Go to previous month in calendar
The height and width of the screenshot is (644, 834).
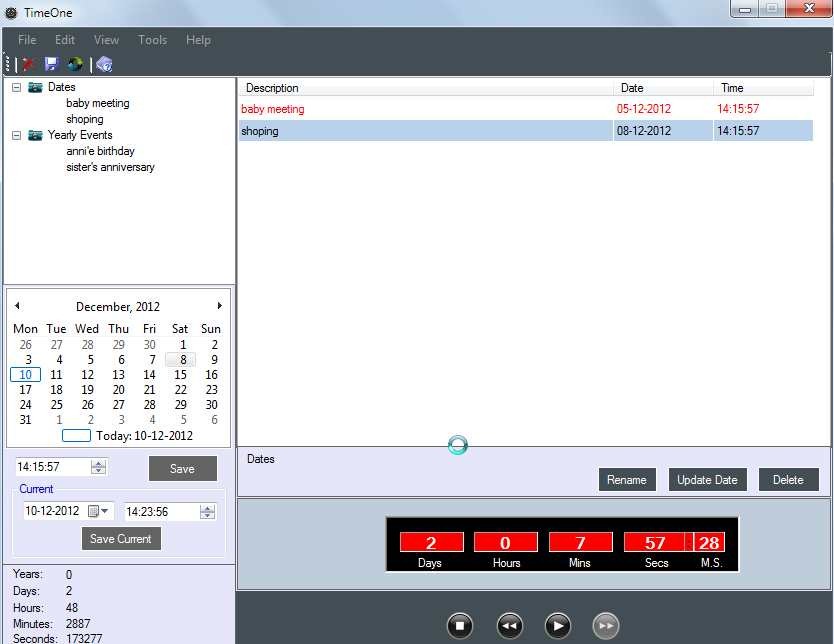[x=17, y=306]
